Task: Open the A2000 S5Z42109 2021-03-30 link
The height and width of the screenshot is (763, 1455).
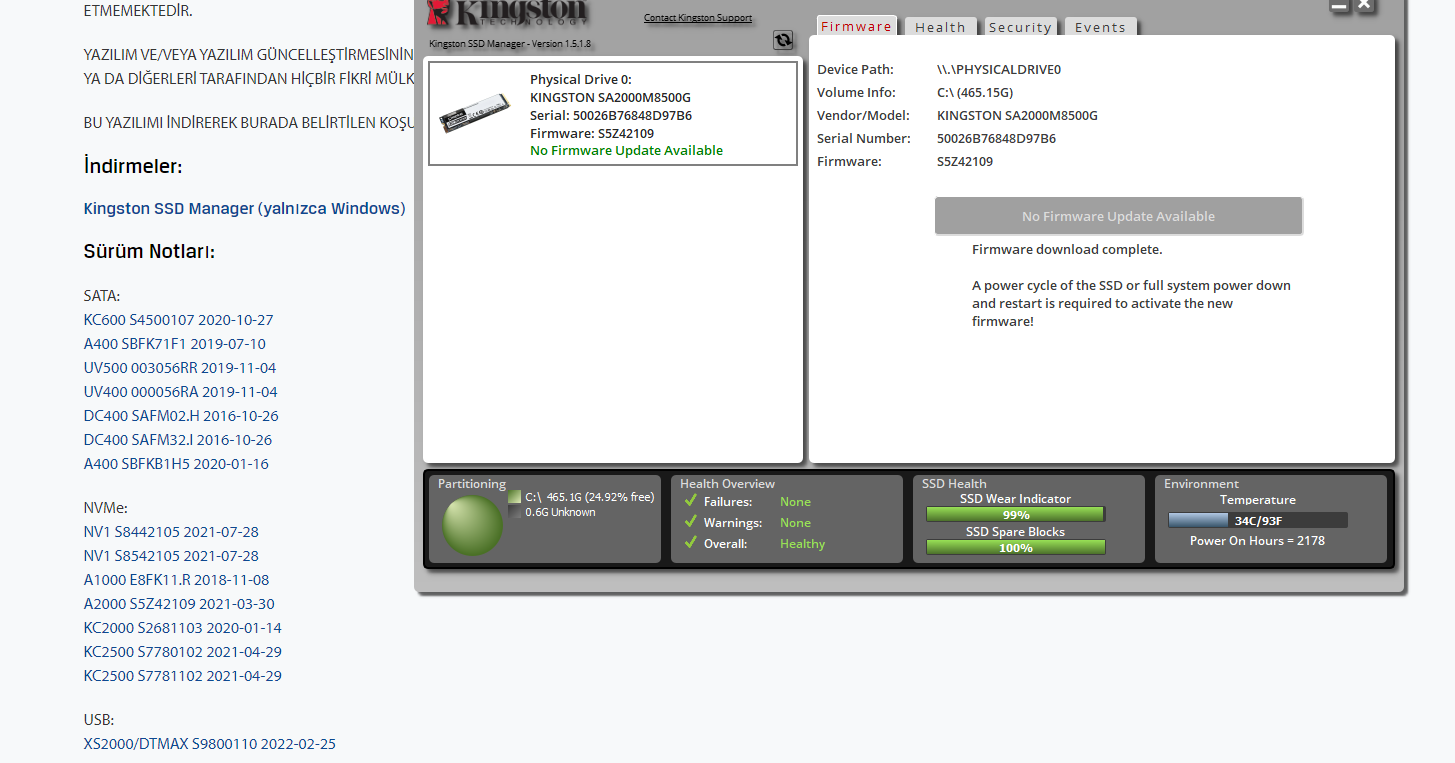Action: [x=179, y=604]
